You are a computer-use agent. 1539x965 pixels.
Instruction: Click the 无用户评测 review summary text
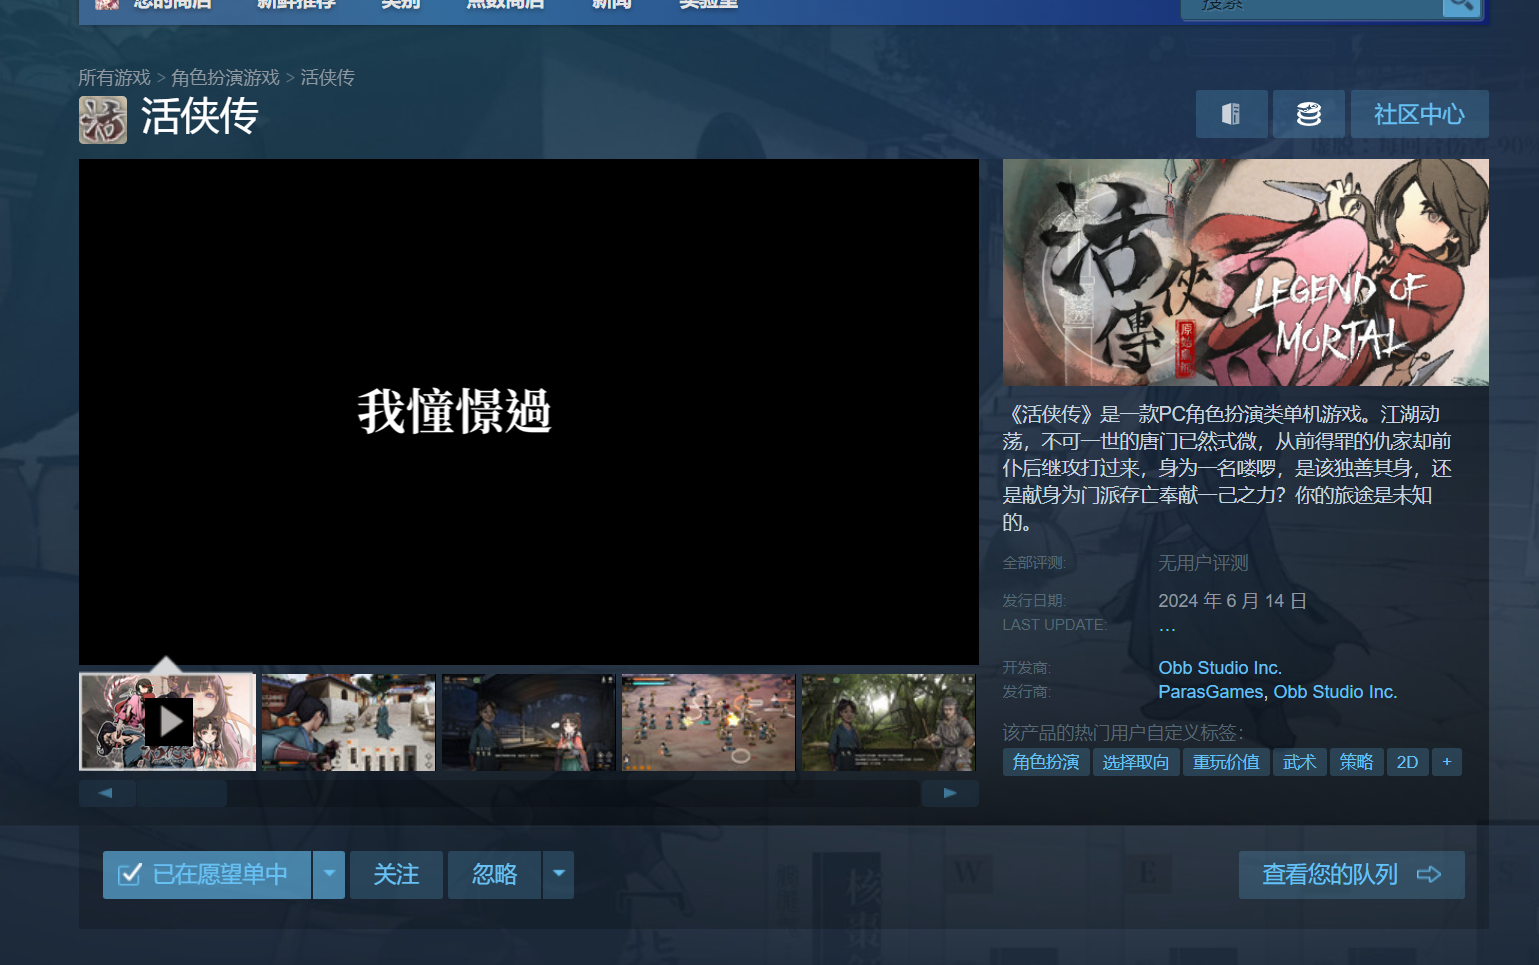tap(1203, 563)
